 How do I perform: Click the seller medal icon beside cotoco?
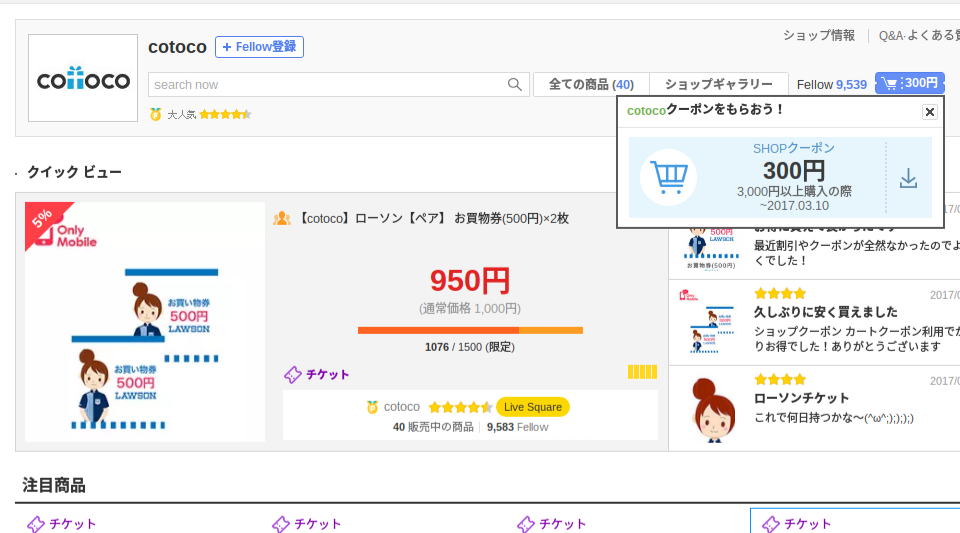[372, 407]
